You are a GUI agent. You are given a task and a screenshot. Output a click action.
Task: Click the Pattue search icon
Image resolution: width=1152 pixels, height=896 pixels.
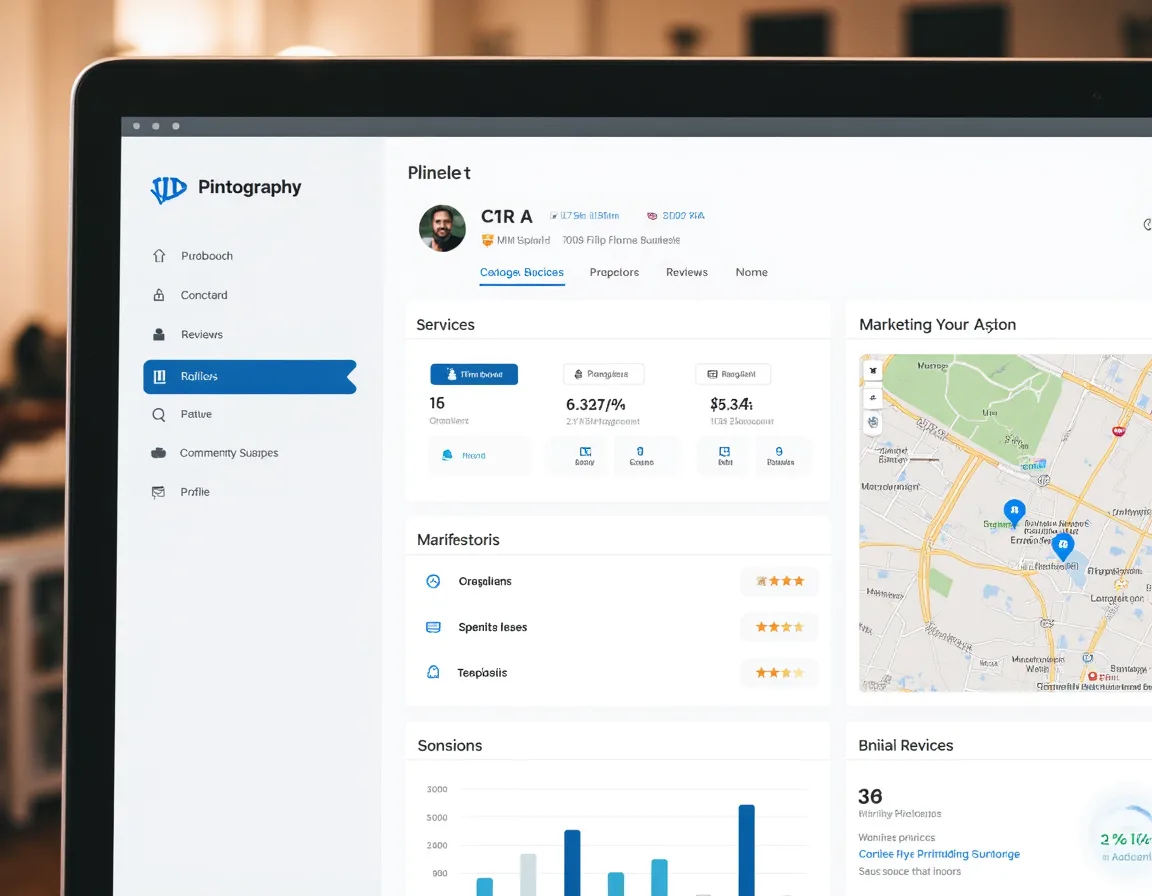tap(159, 414)
